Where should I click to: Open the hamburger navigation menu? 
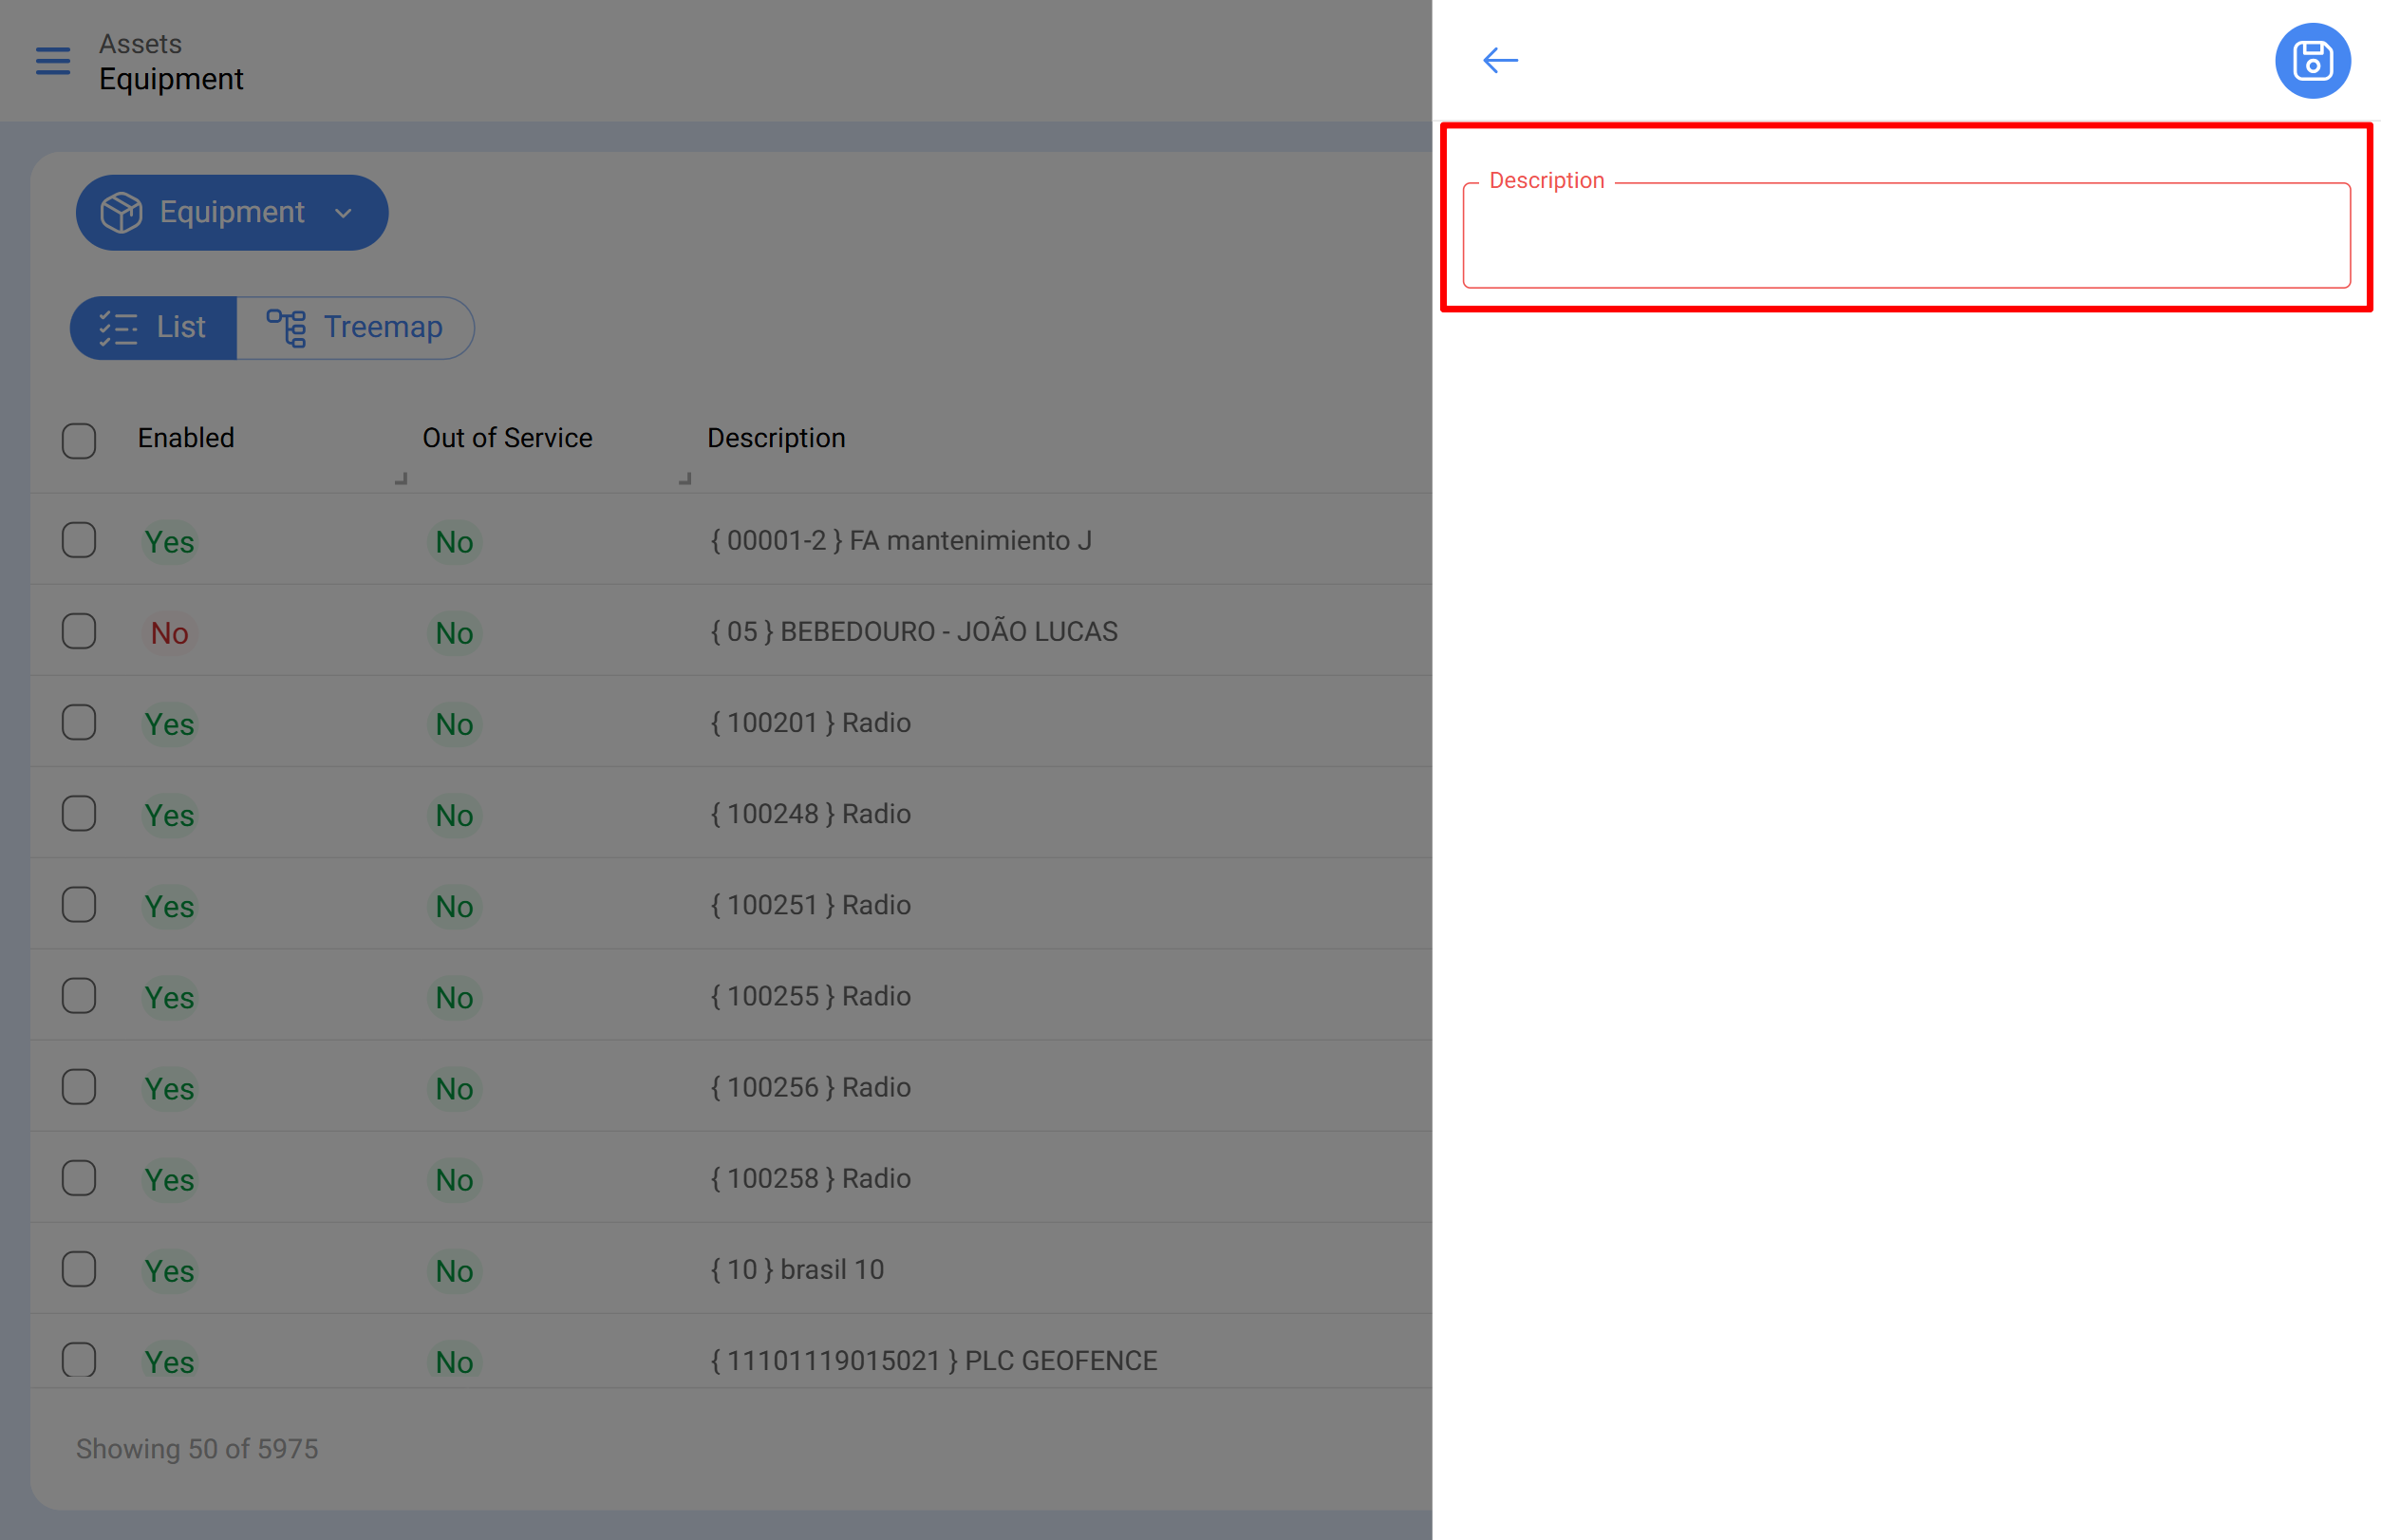click(53, 61)
